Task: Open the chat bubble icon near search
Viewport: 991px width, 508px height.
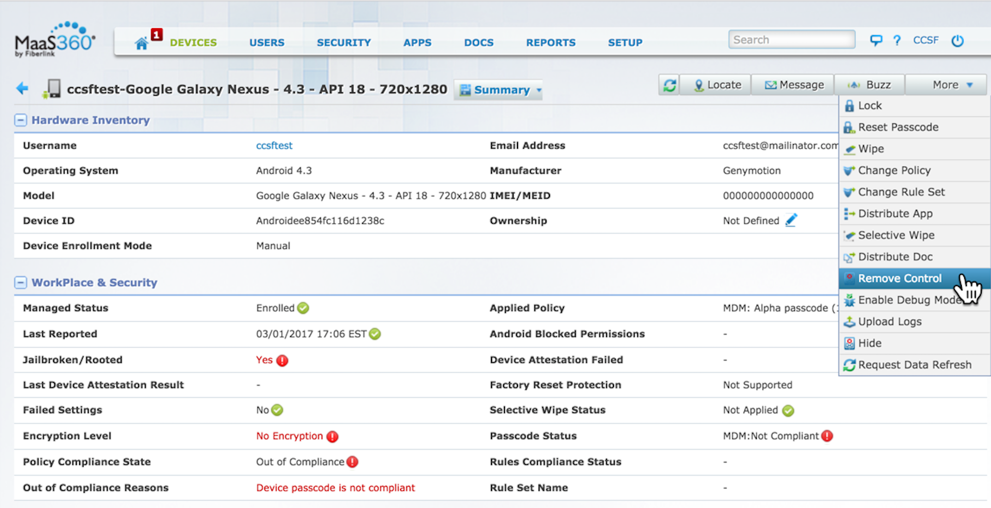Action: click(x=876, y=41)
